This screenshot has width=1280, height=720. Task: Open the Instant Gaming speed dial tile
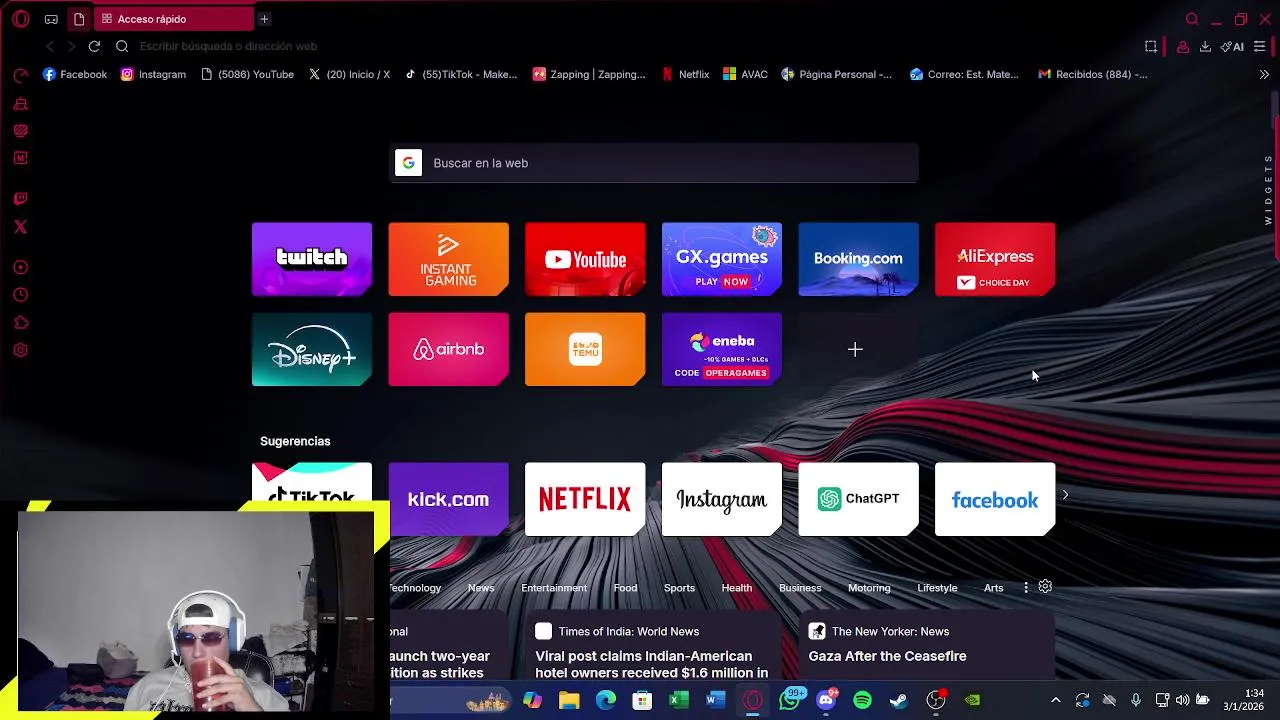[448, 259]
